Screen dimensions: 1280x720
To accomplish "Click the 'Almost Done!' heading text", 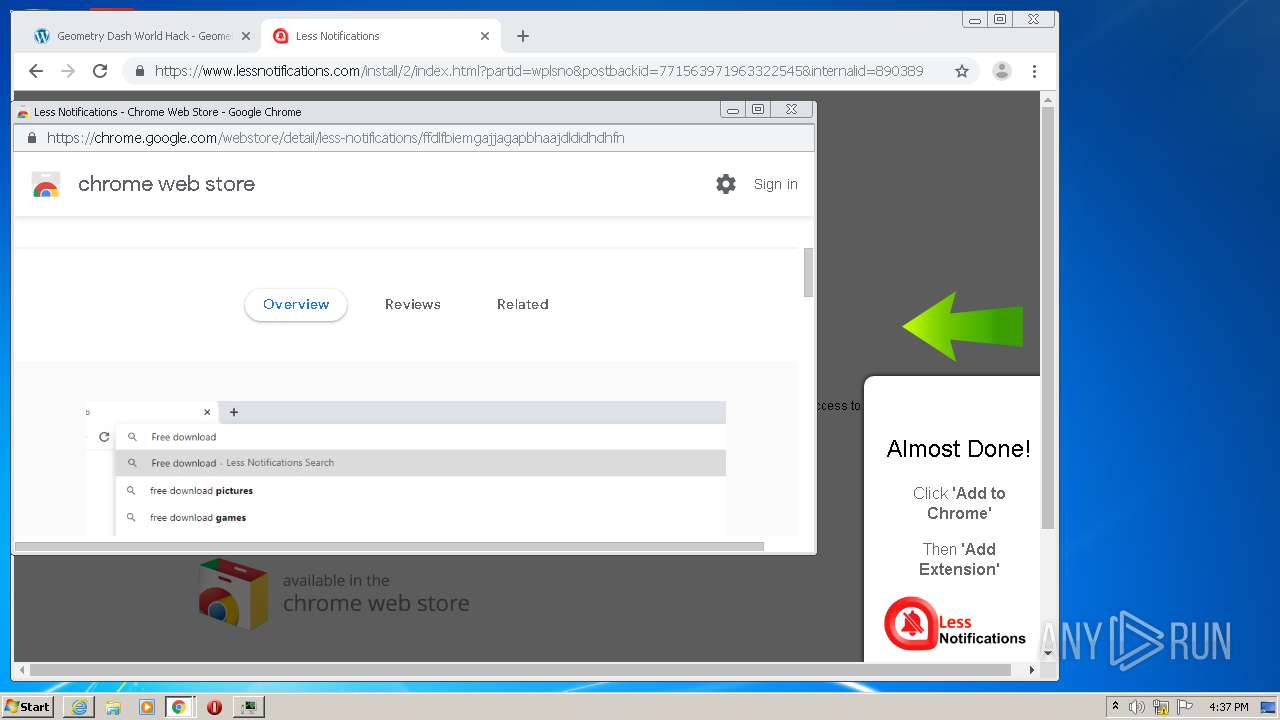I will pyautogui.click(x=958, y=449).
